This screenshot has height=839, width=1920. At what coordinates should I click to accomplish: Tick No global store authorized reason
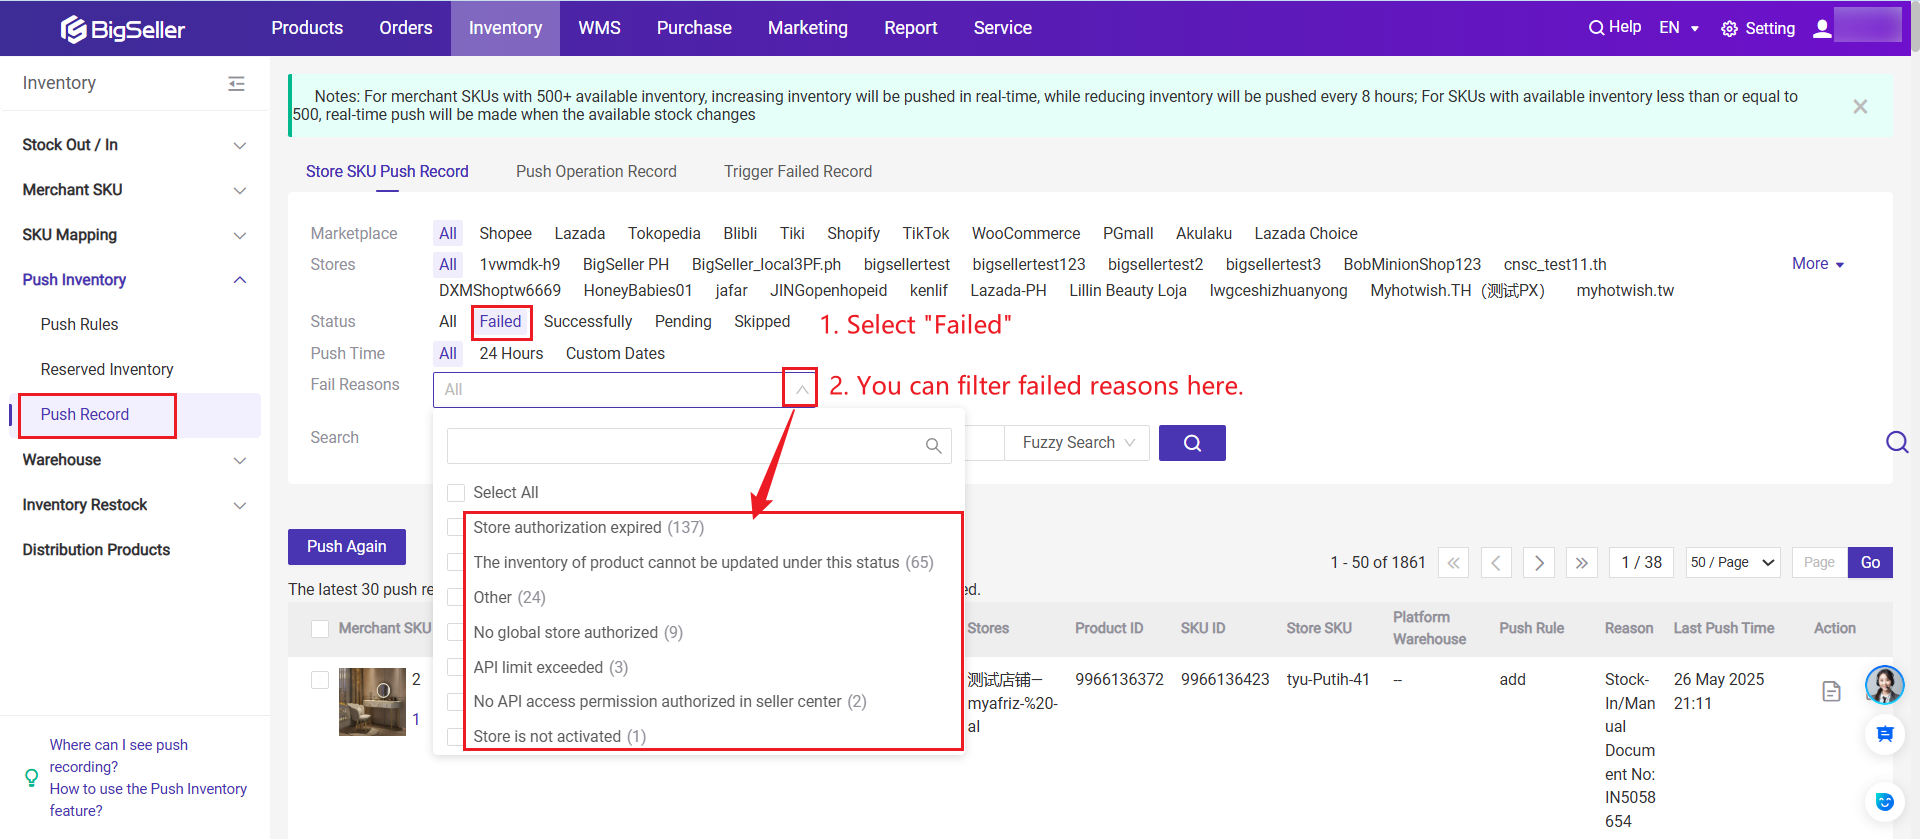click(456, 632)
